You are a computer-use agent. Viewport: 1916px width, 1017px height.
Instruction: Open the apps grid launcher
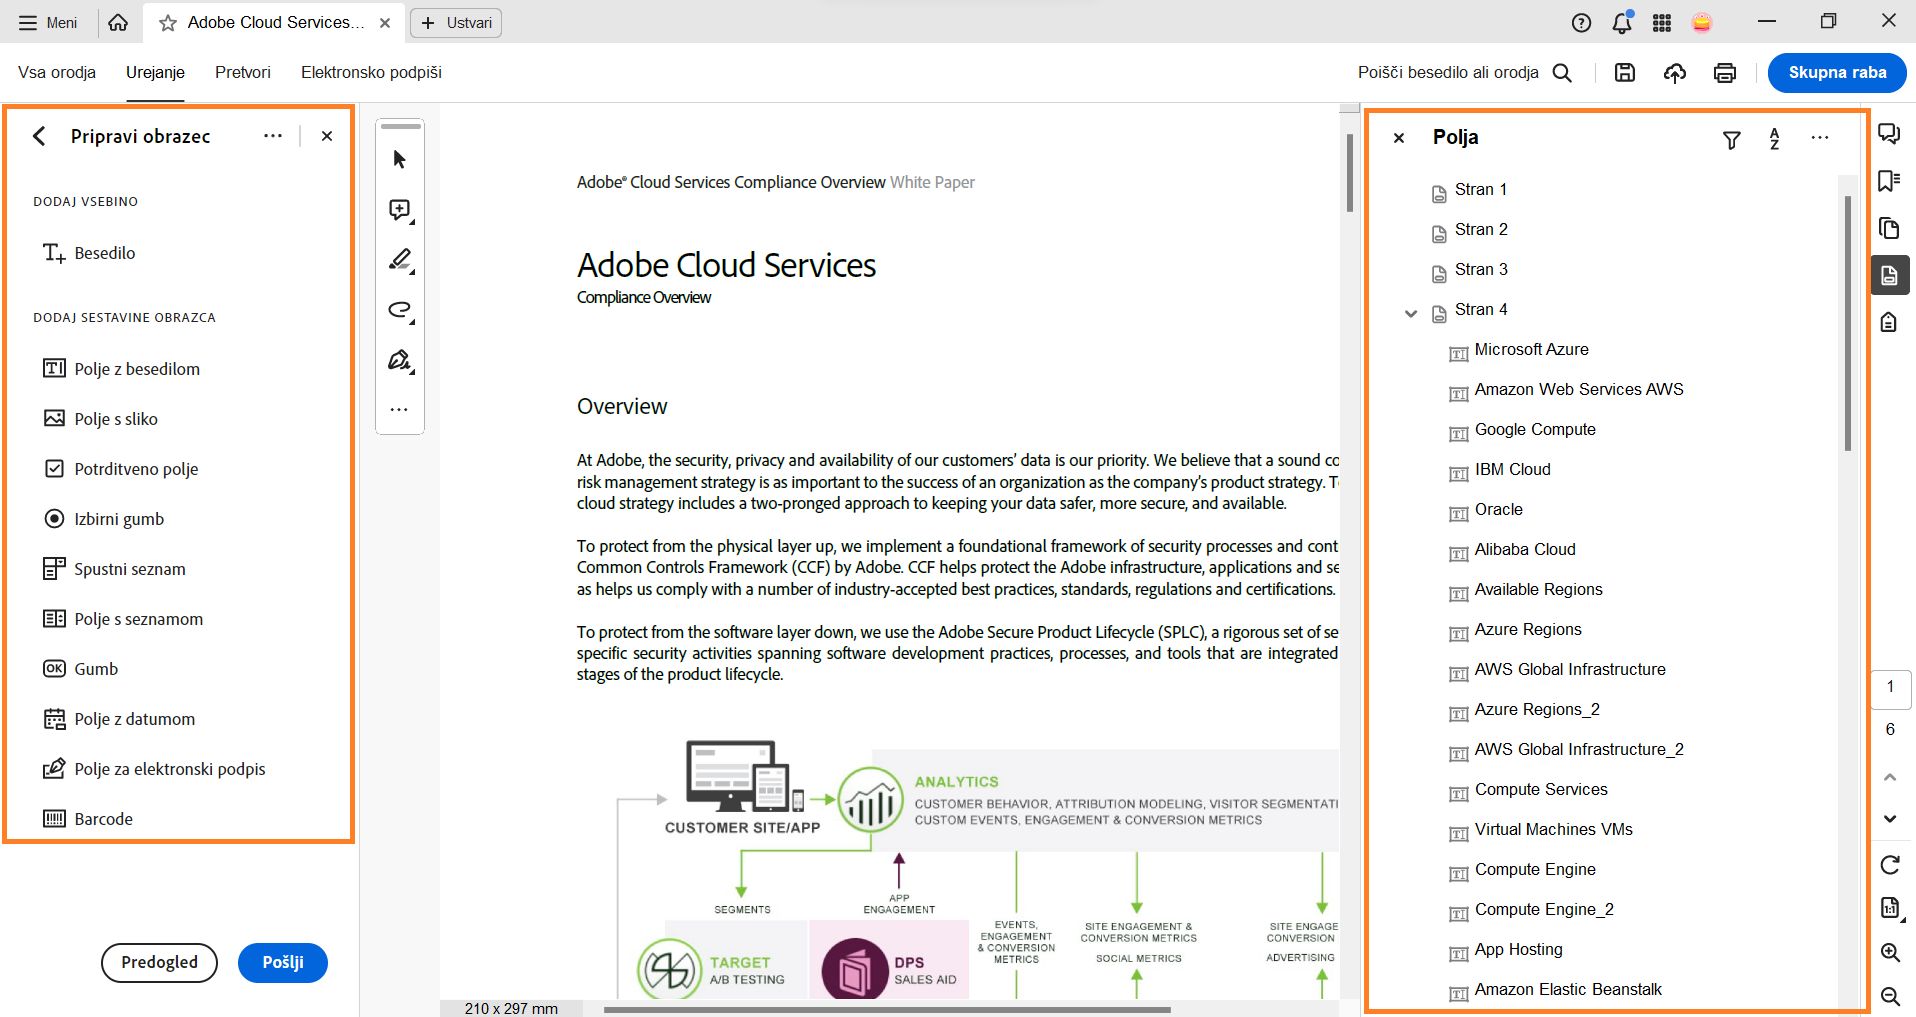[1662, 23]
